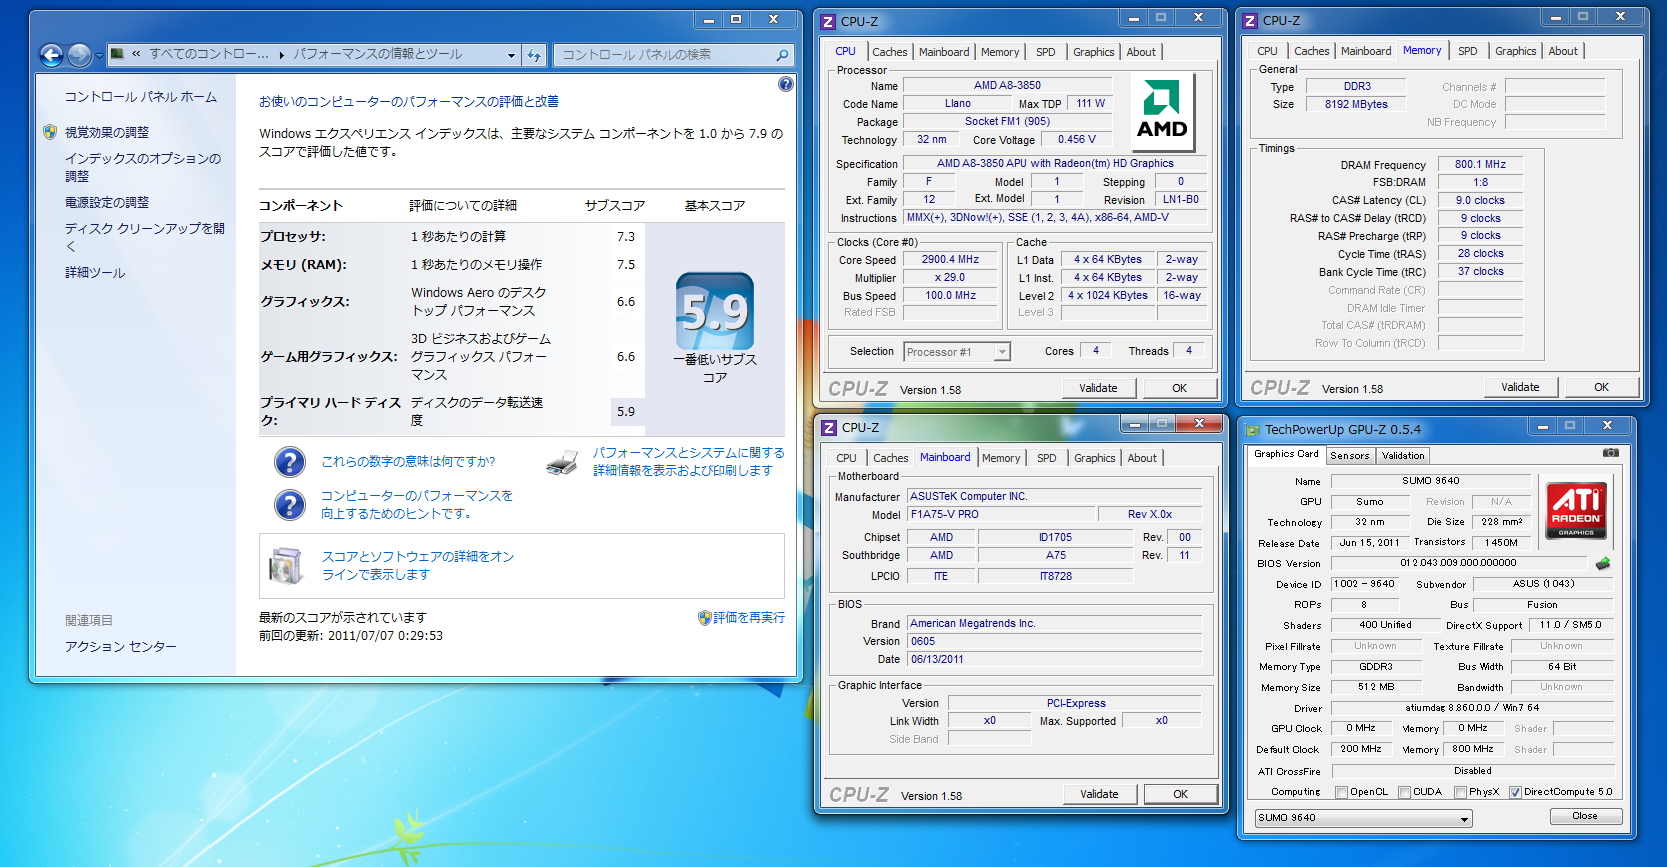Click the title icon of CPU-Z window showing CPU tab
Viewport: 1667px width, 867px height.
click(828, 21)
